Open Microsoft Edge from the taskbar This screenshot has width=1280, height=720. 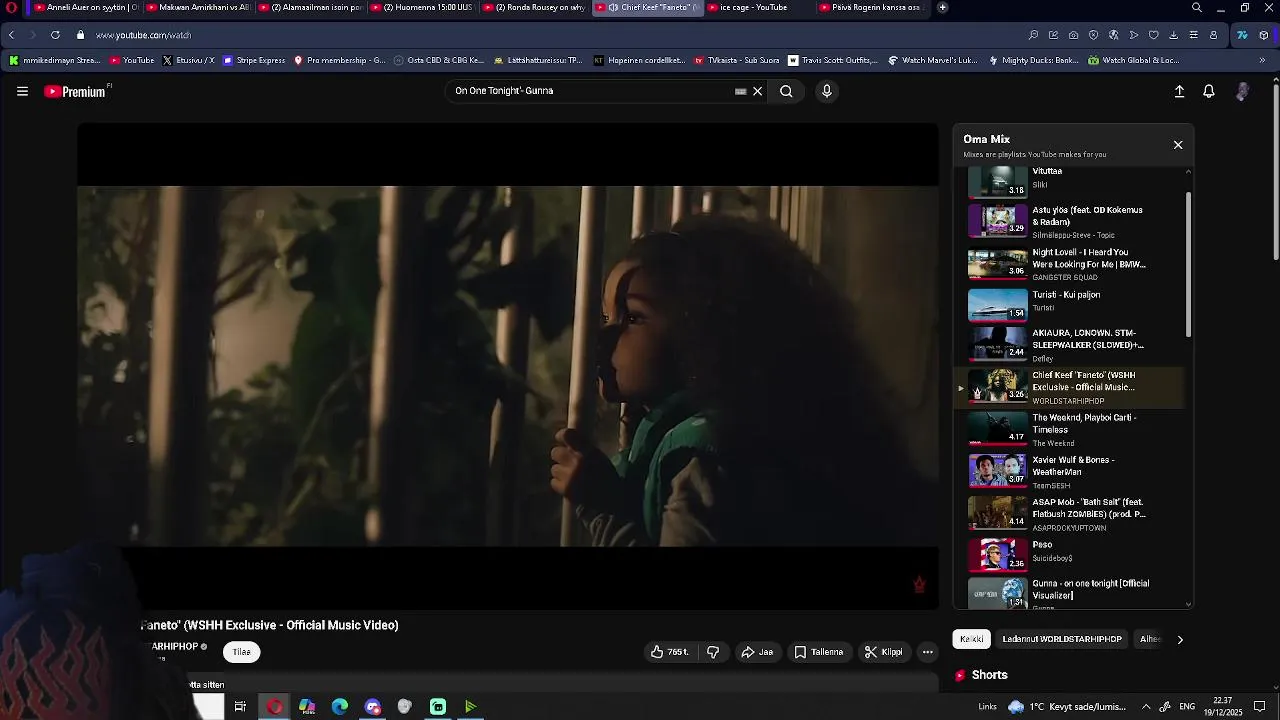click(340, 707)
